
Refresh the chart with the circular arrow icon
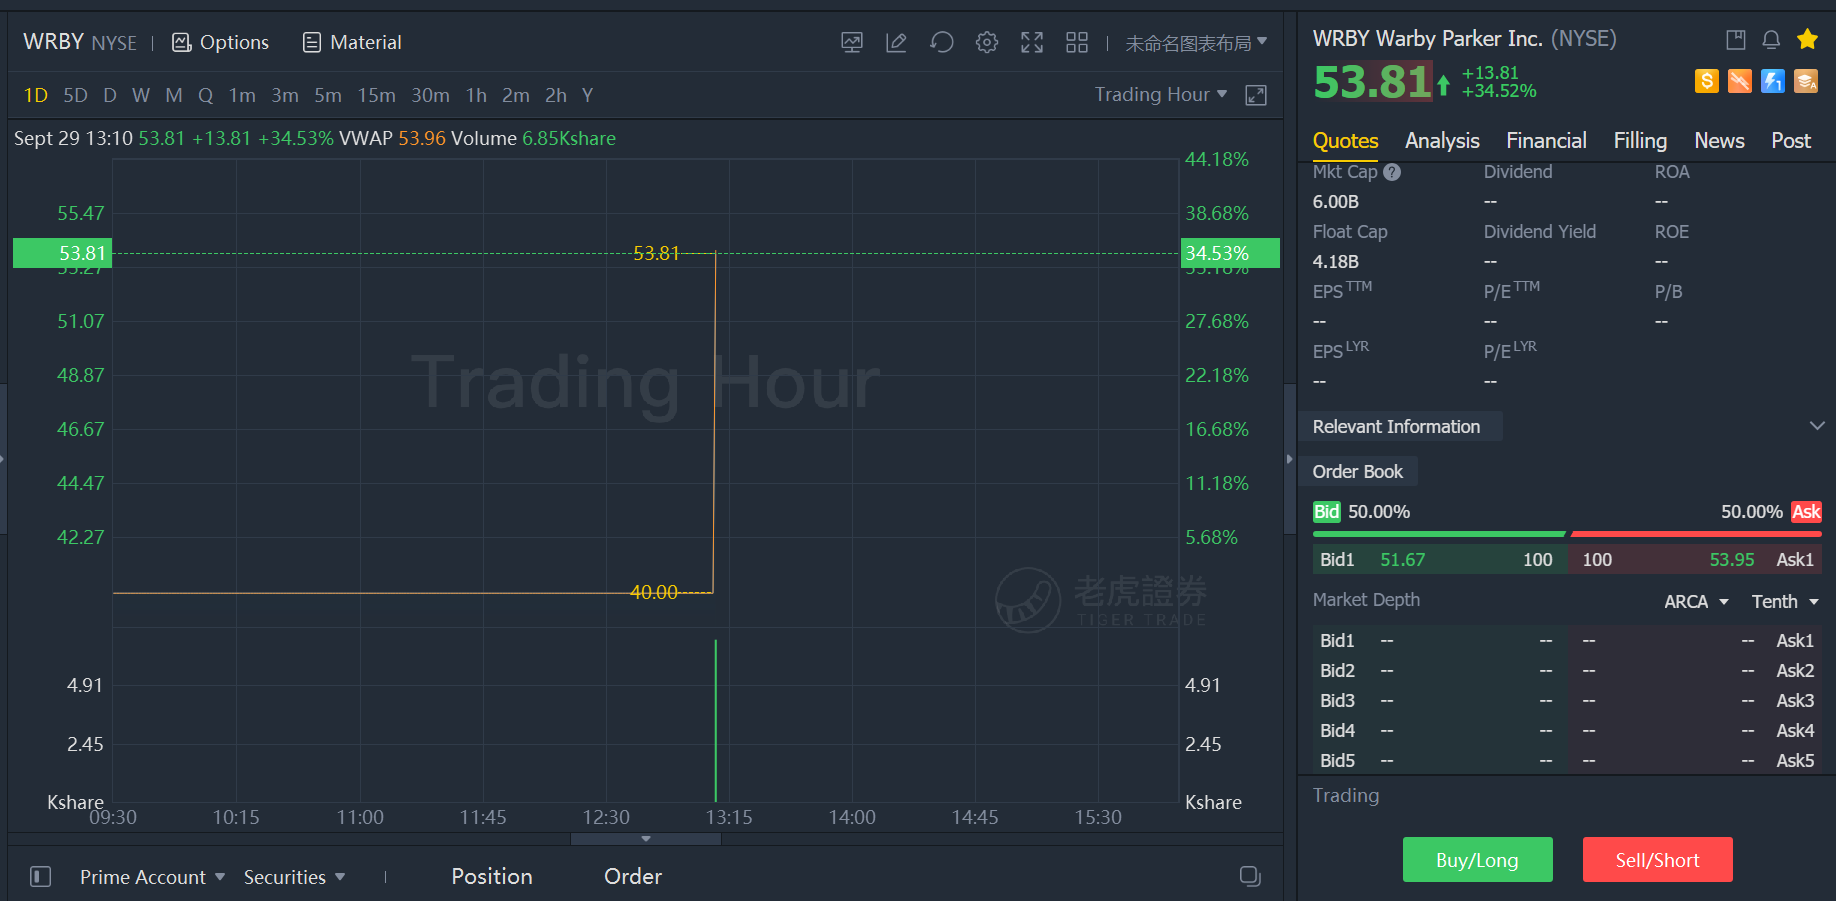(x=941, y=42)
